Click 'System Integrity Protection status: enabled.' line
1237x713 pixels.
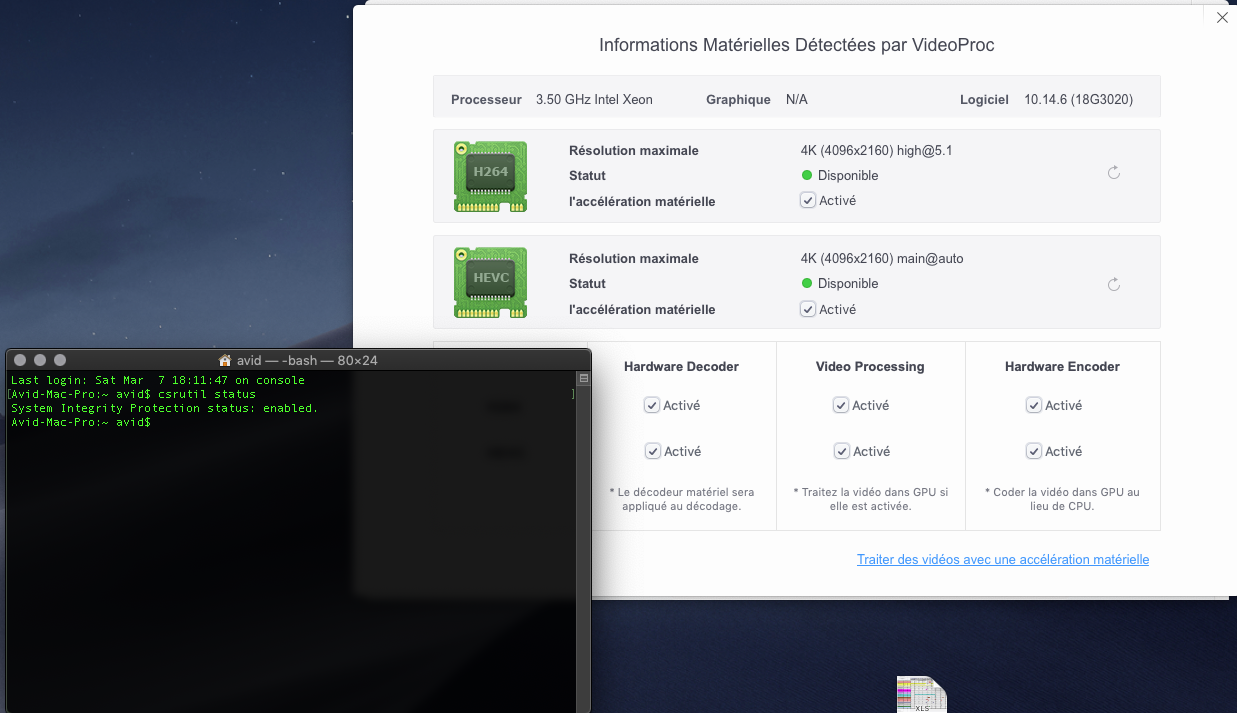click(164, 408)
